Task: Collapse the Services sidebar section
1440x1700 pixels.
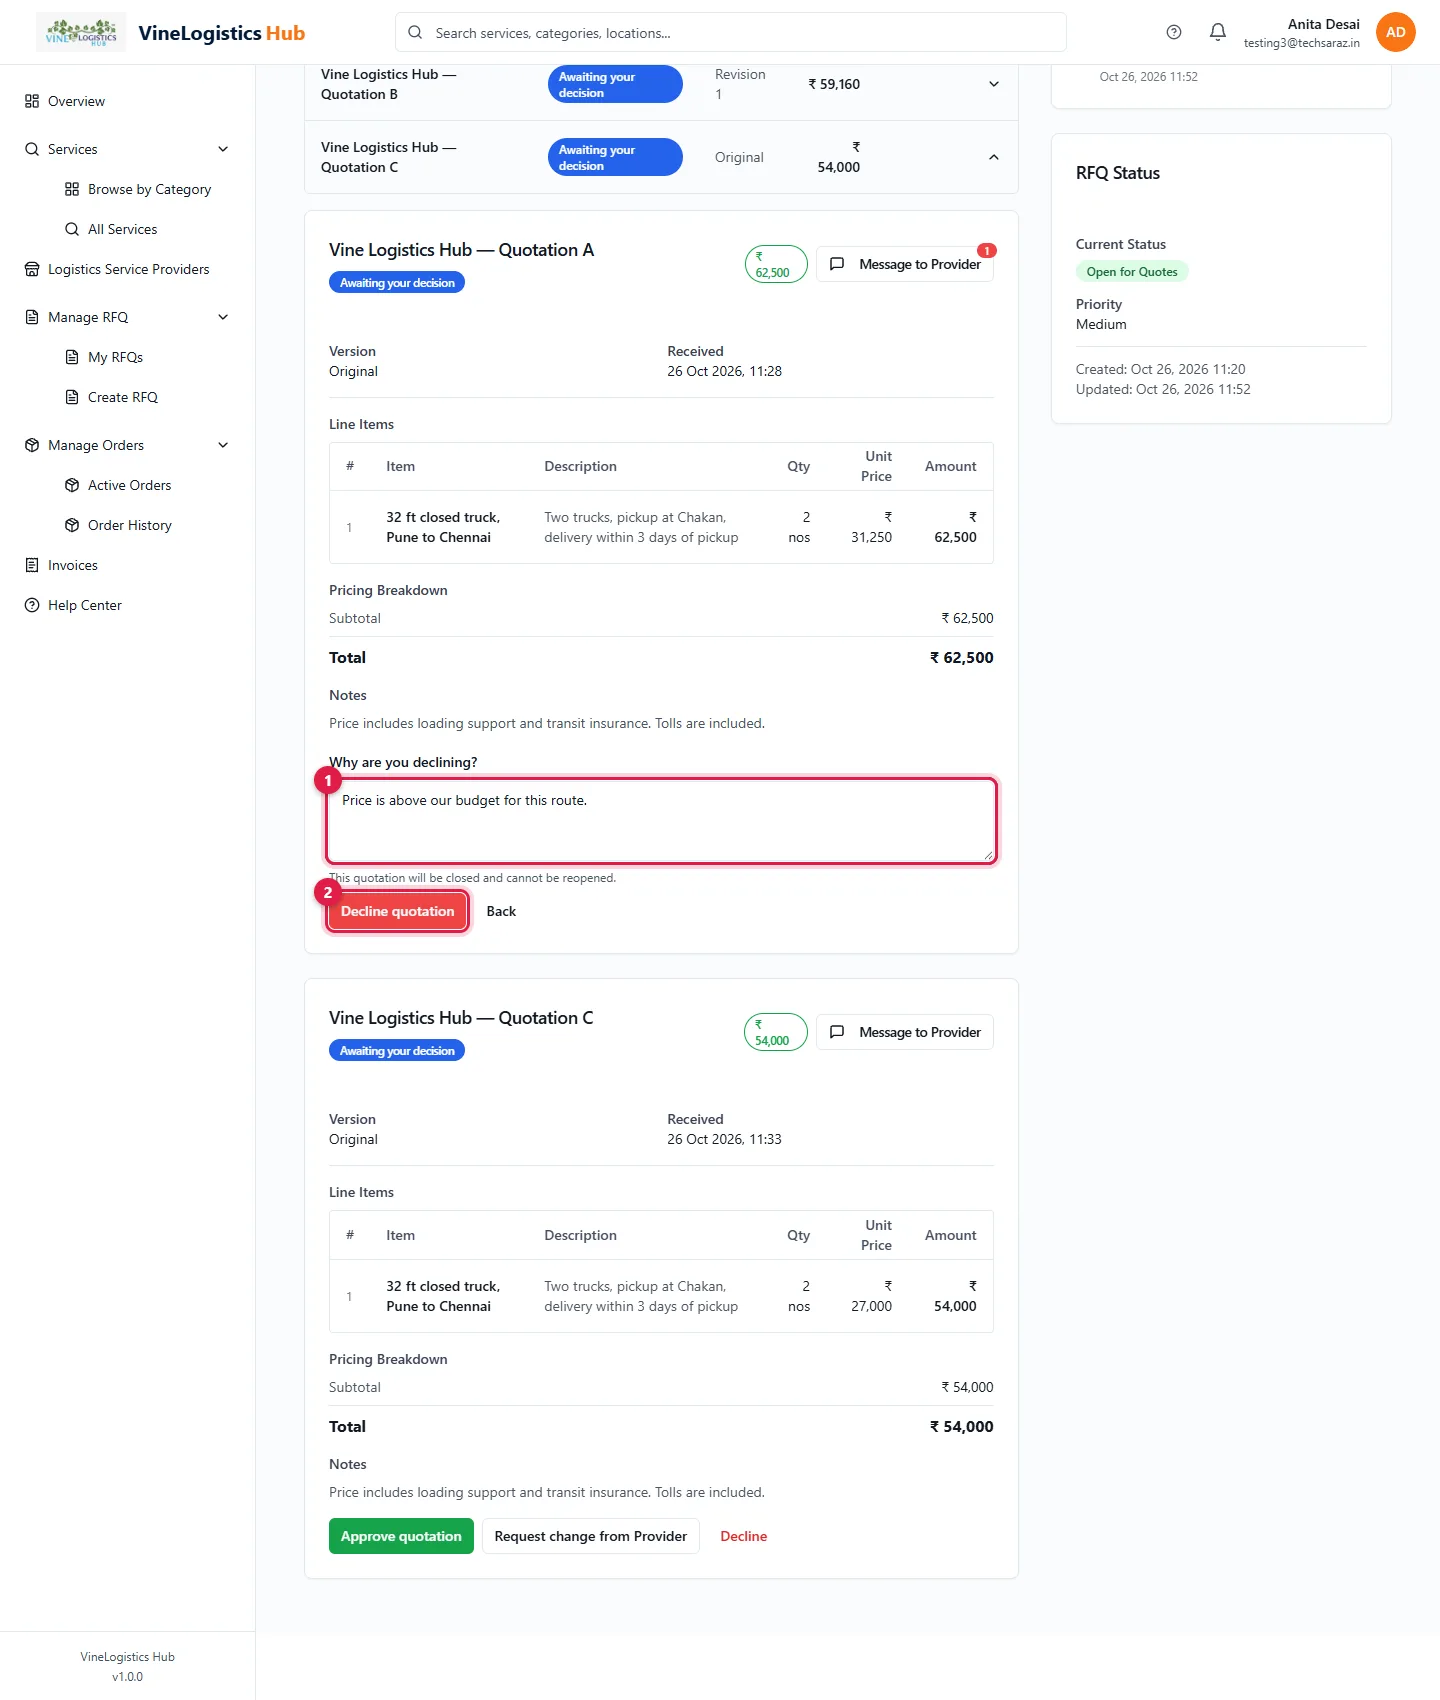Action: click(223, 149)
